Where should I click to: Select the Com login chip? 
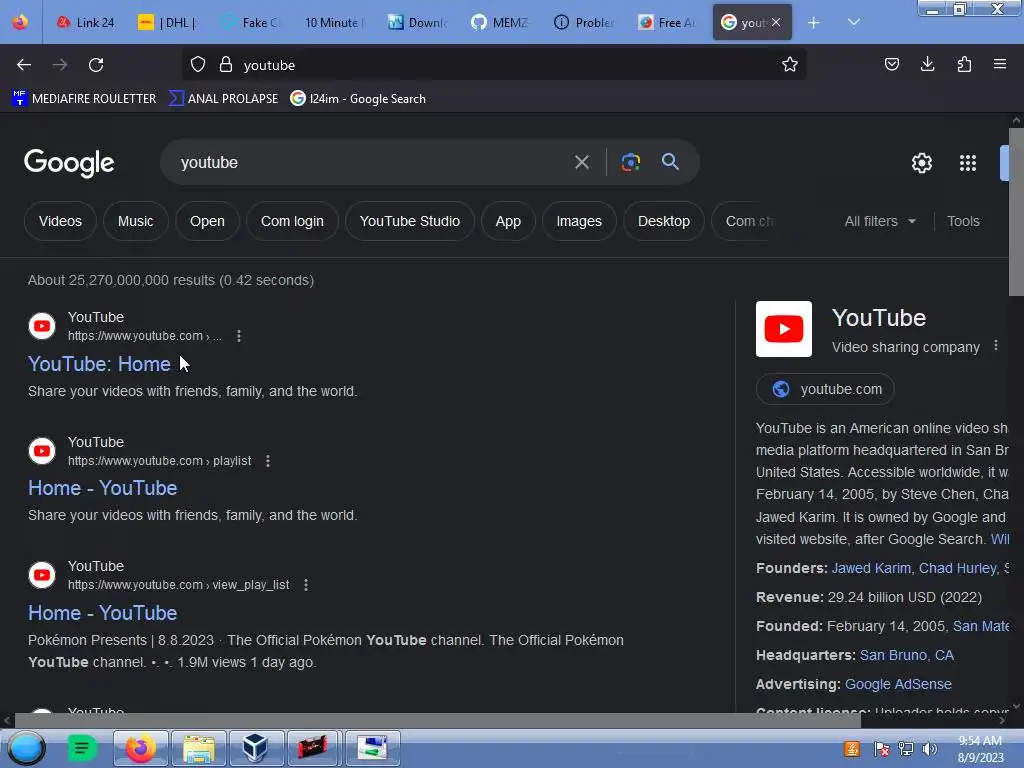[x=292, y=221]
